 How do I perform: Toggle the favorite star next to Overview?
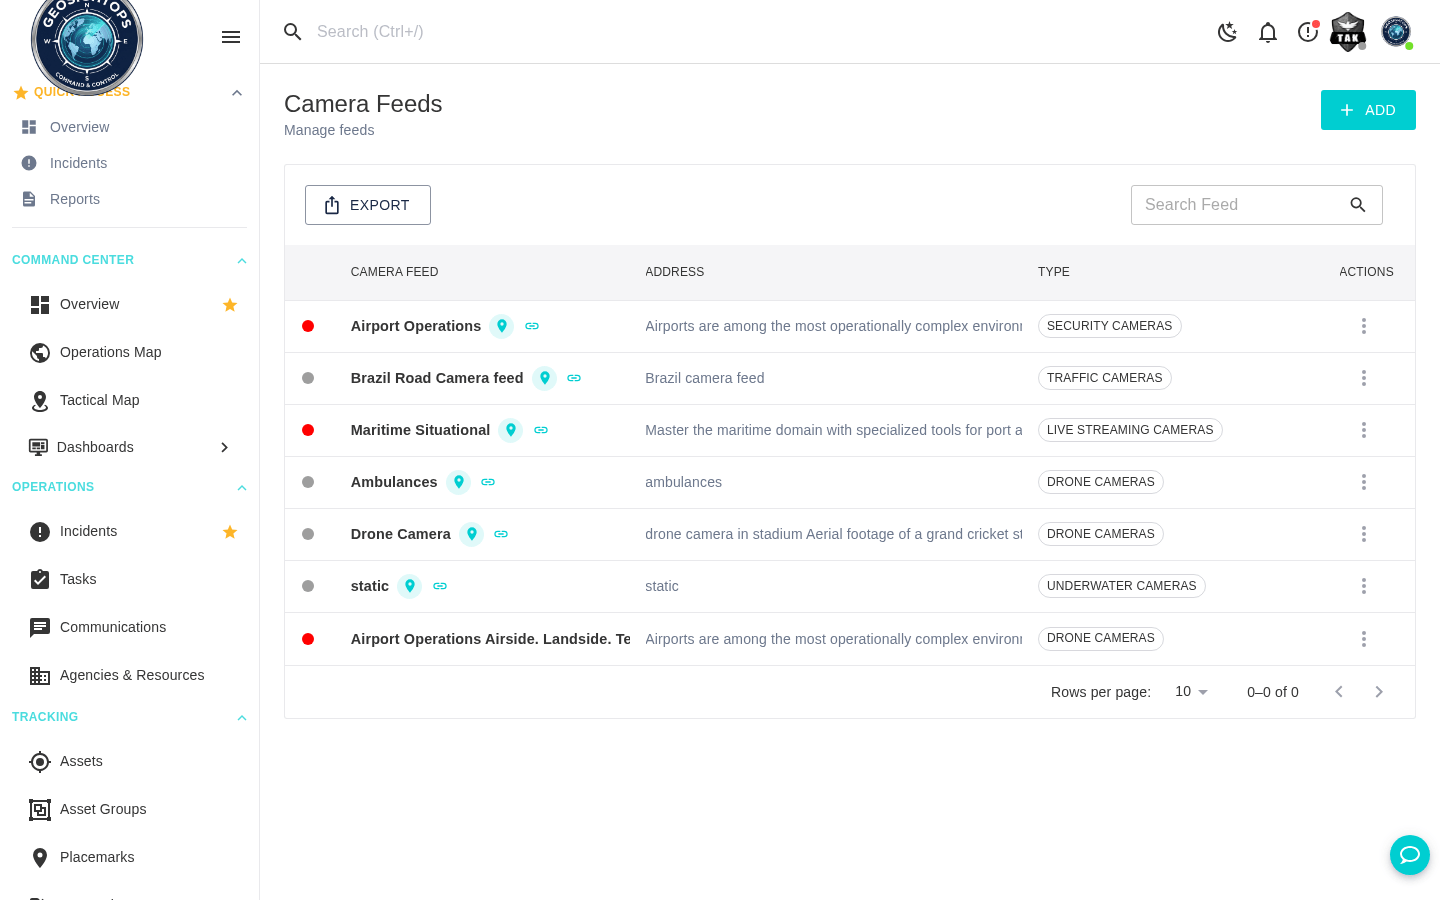coord(230,304)
